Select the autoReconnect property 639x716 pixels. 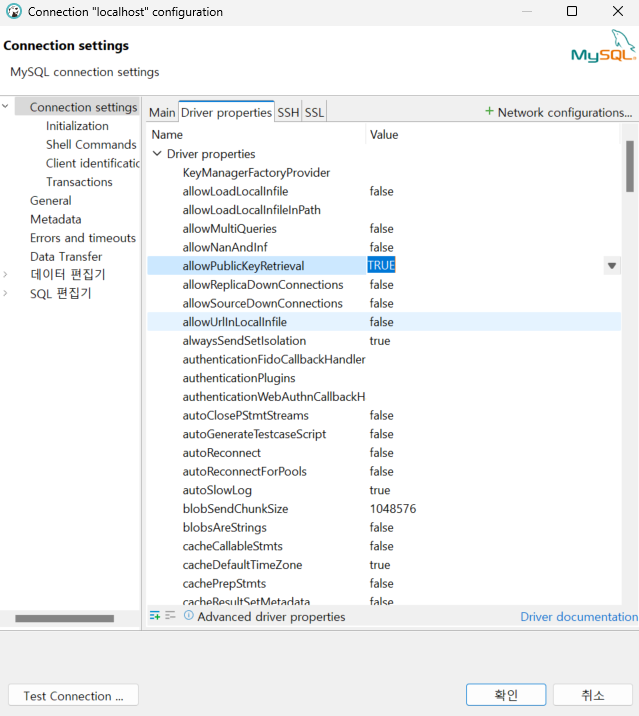tap(222, 453)
